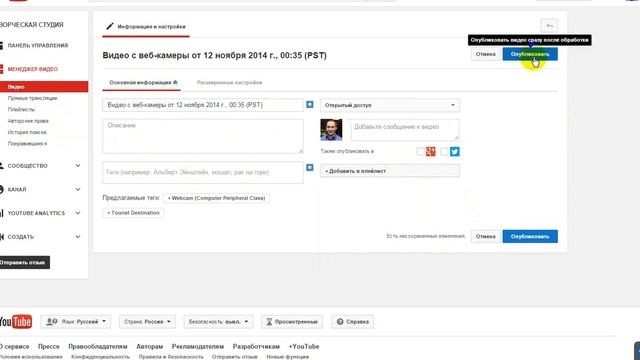
Task: Open История поиска in sidebar
Action: (x=27, y=133)
